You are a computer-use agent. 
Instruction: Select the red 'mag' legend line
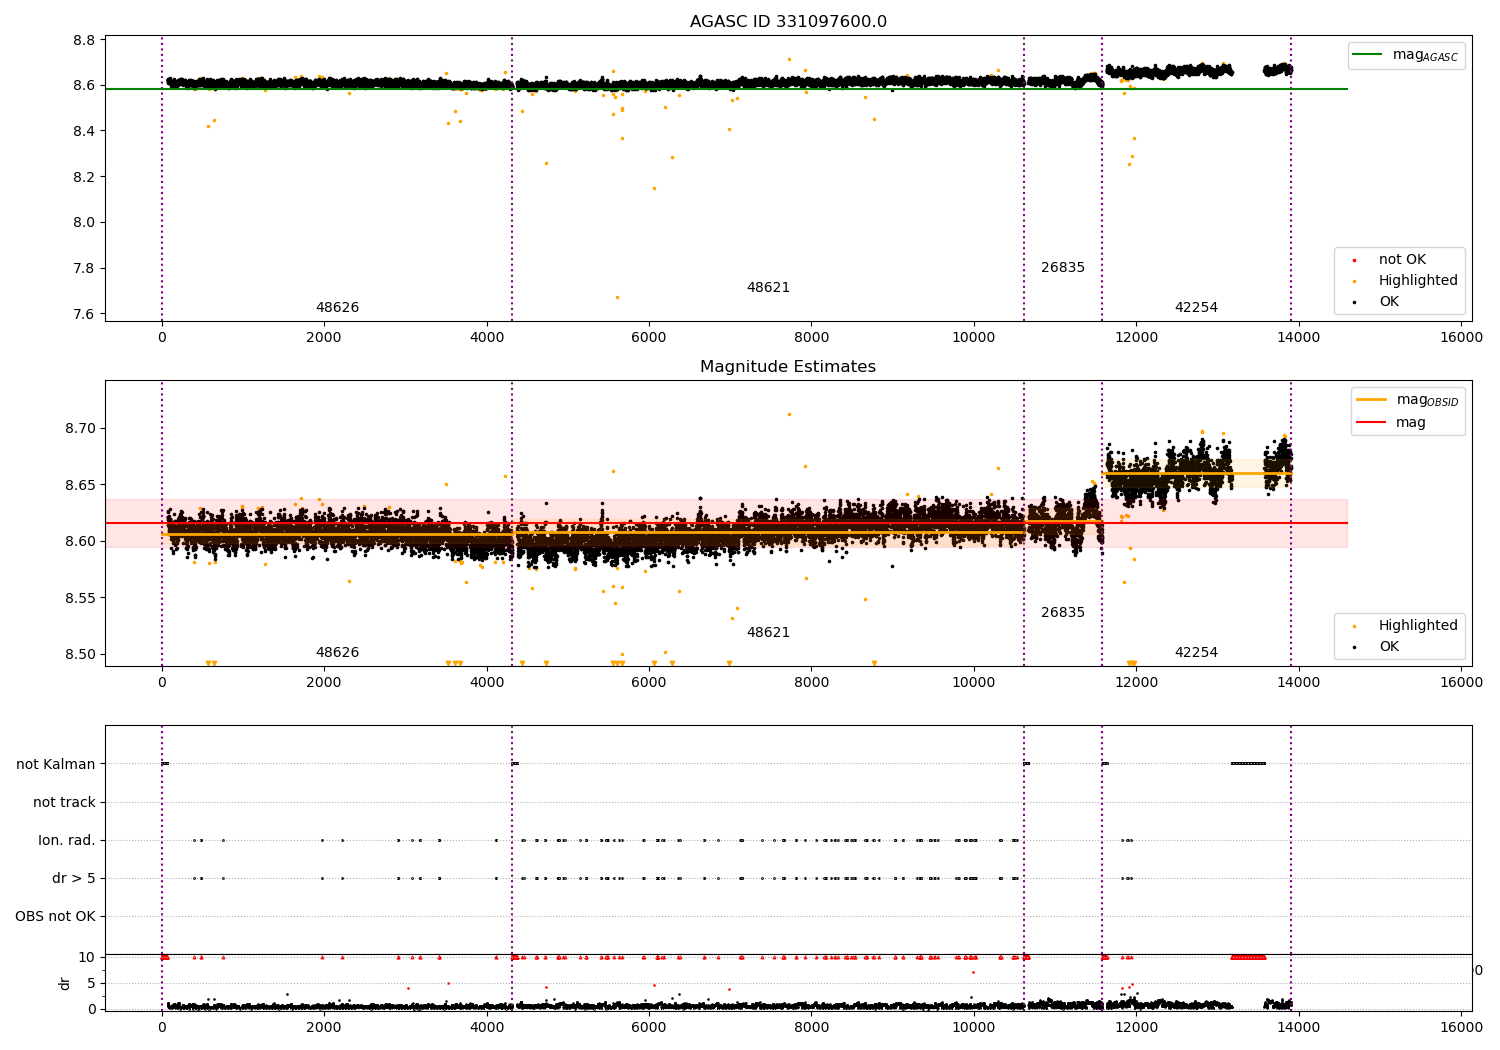click(x=1371, y=423)
